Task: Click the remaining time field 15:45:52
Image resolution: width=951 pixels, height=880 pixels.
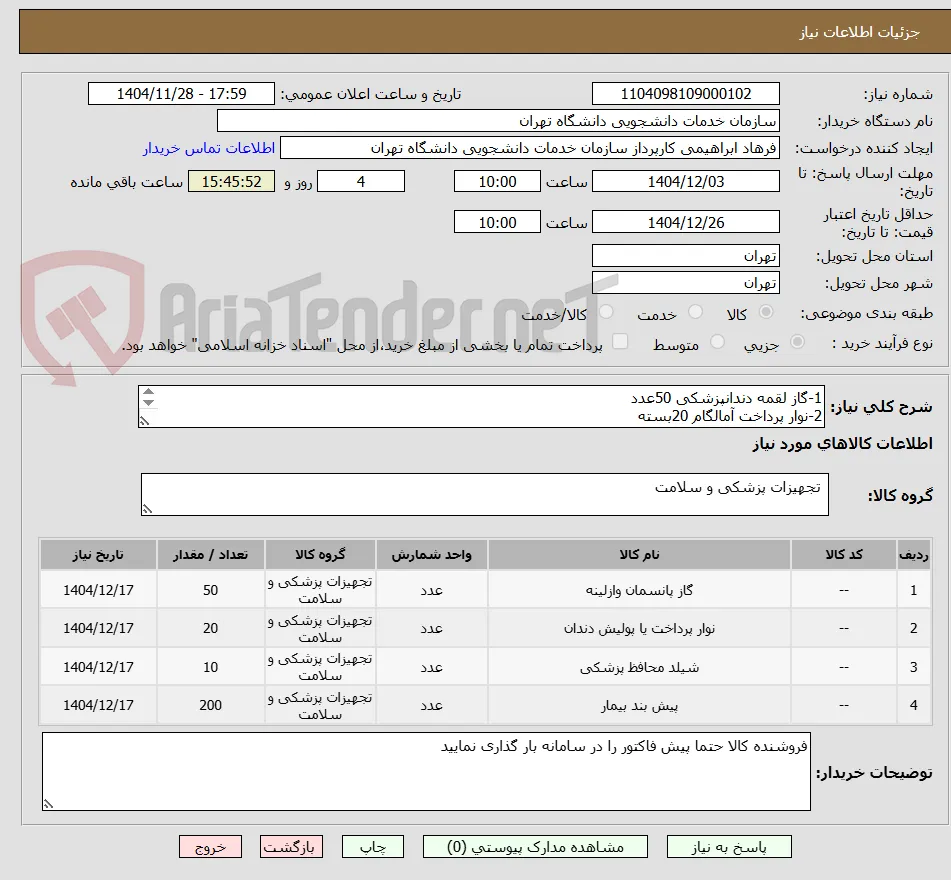Action: (231, 181)
